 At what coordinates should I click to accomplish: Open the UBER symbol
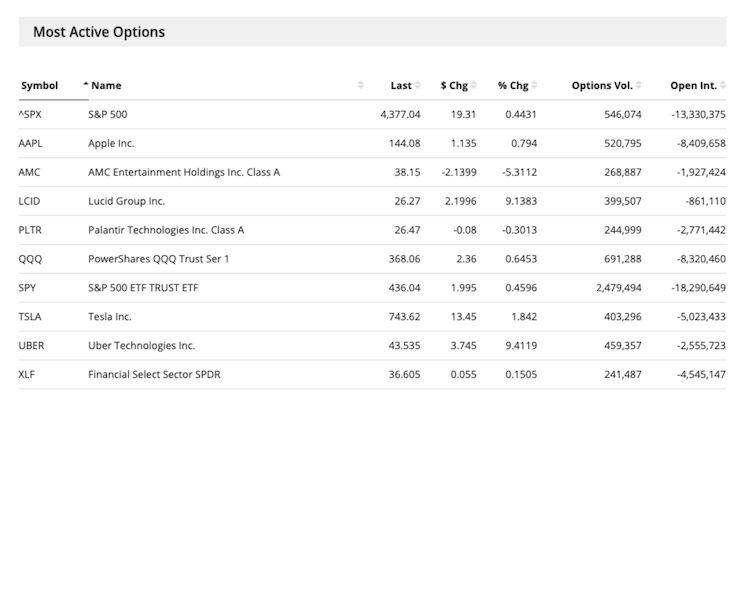pos(31,345)
